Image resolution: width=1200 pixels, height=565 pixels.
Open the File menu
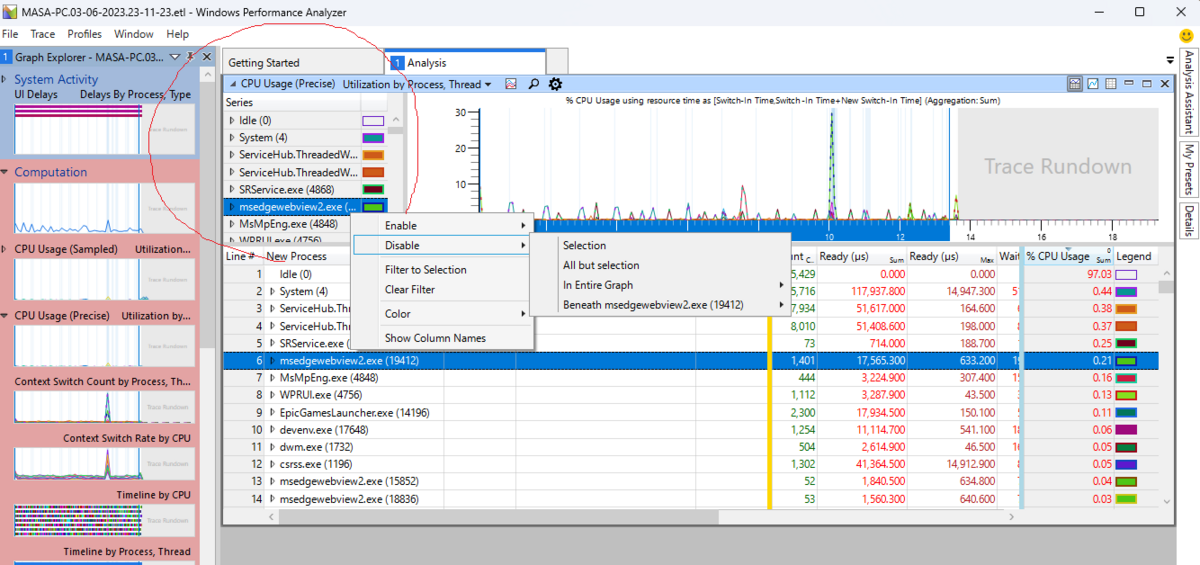point(10,34)
